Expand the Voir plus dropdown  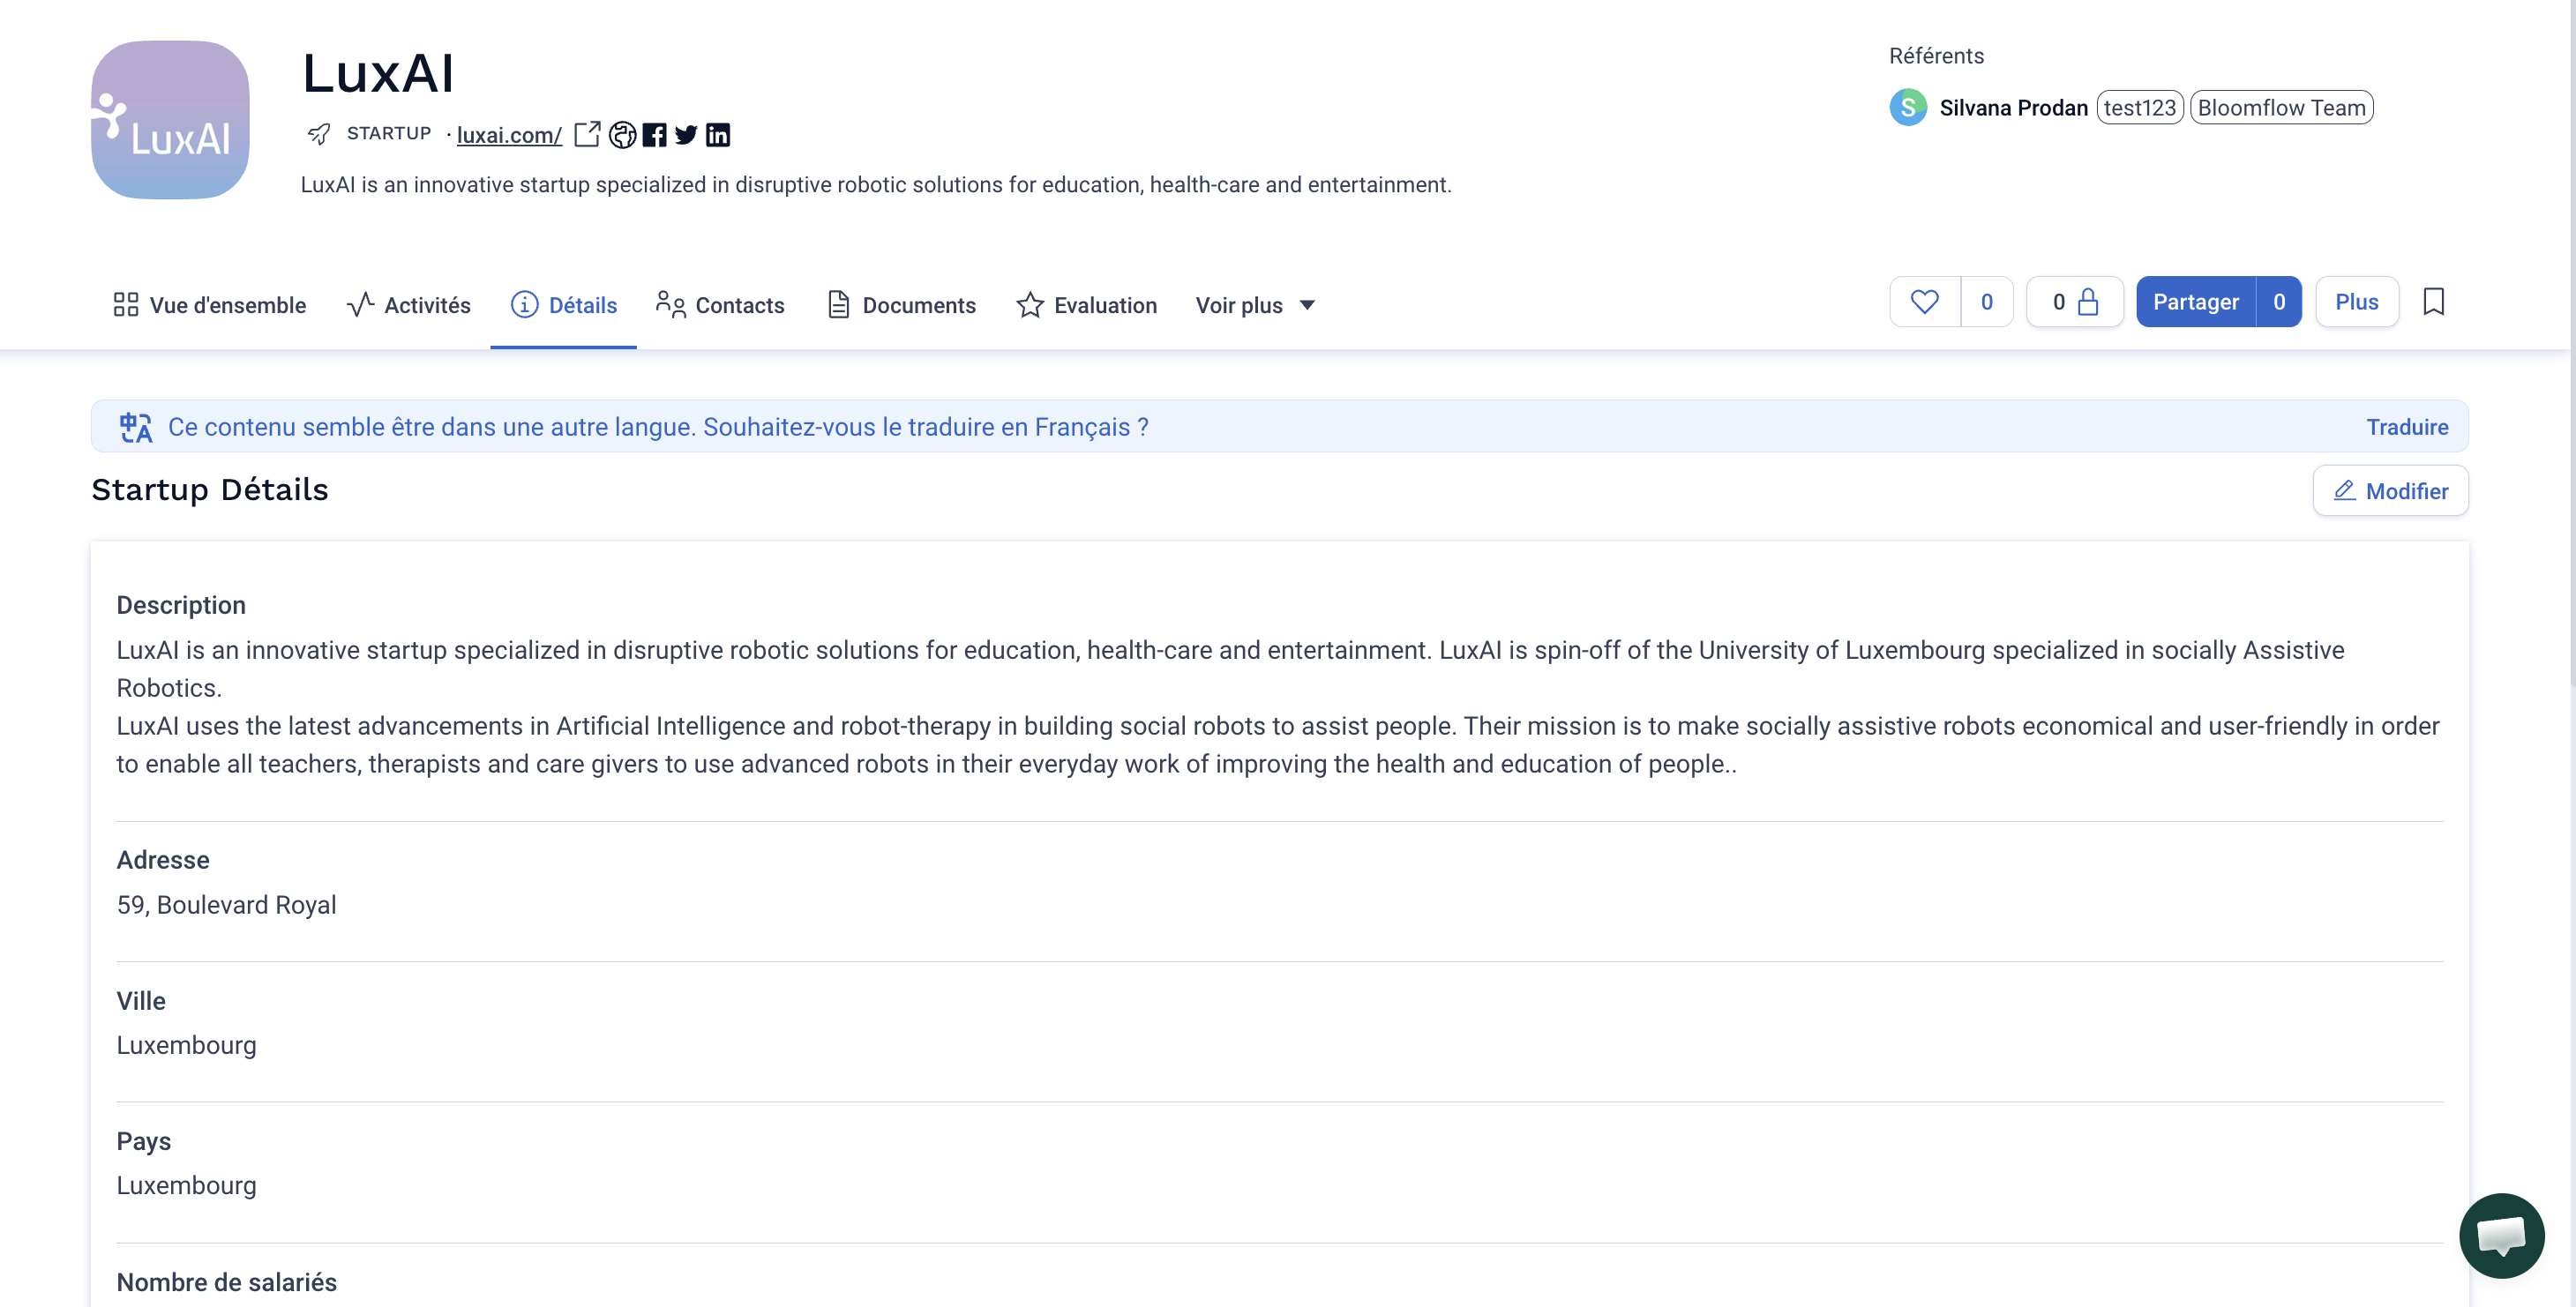1255,305
